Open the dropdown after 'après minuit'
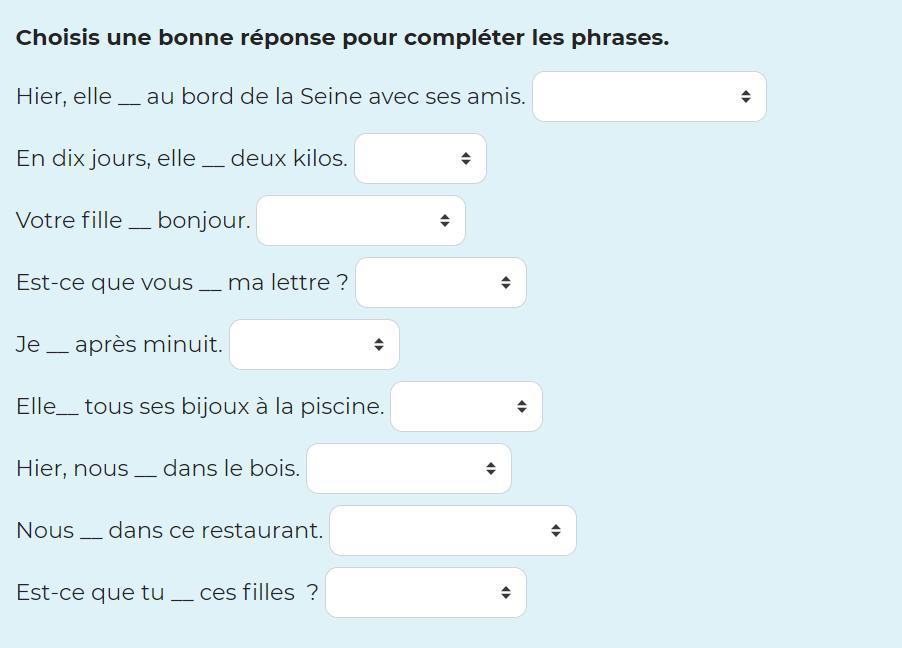 [314, 345]
